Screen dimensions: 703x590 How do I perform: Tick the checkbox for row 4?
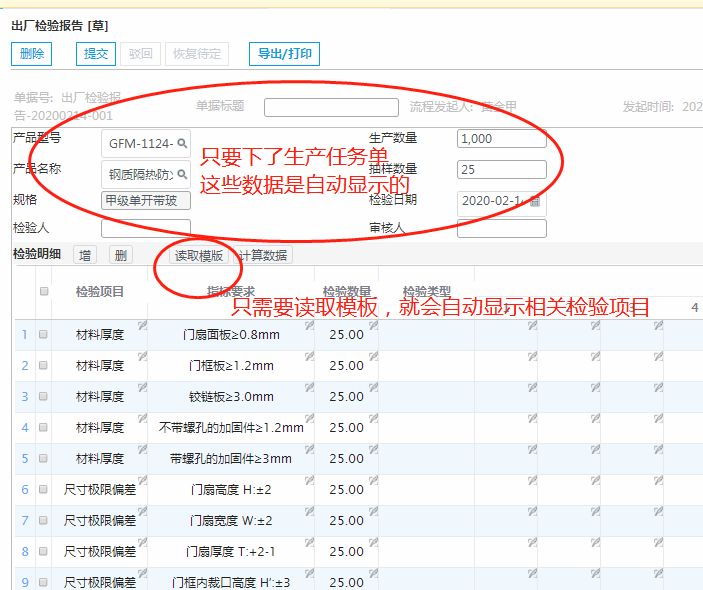pyautogui.click(x=43, y=428)
